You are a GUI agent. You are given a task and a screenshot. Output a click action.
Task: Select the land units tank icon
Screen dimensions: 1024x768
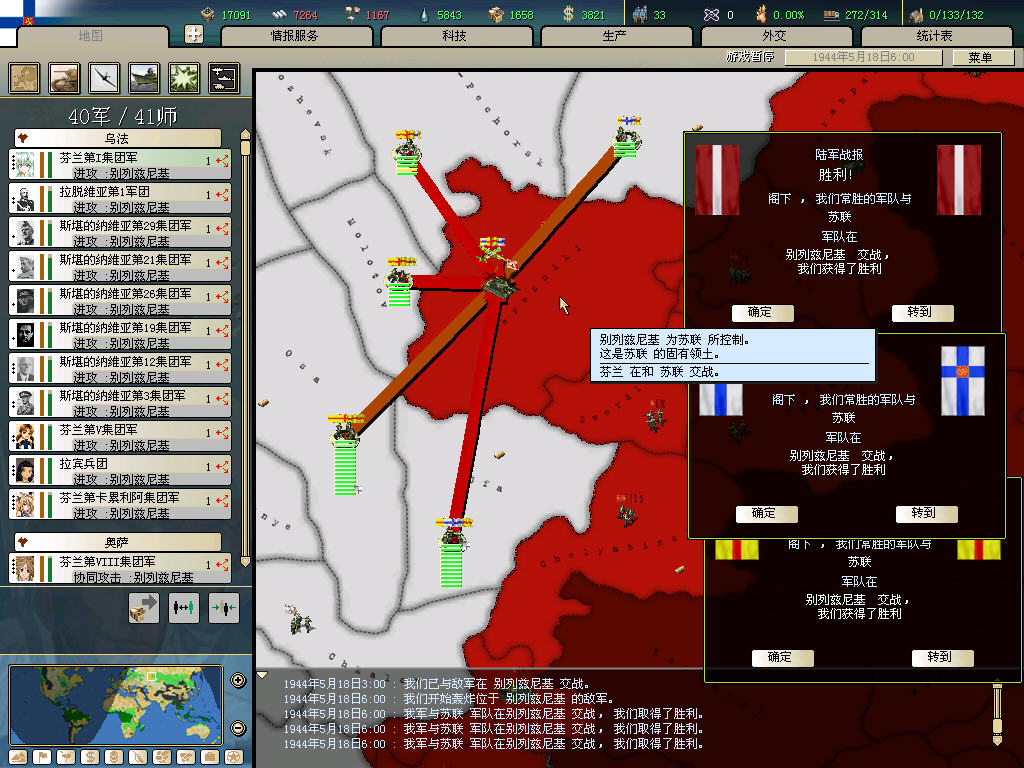(x=64, y=78)
